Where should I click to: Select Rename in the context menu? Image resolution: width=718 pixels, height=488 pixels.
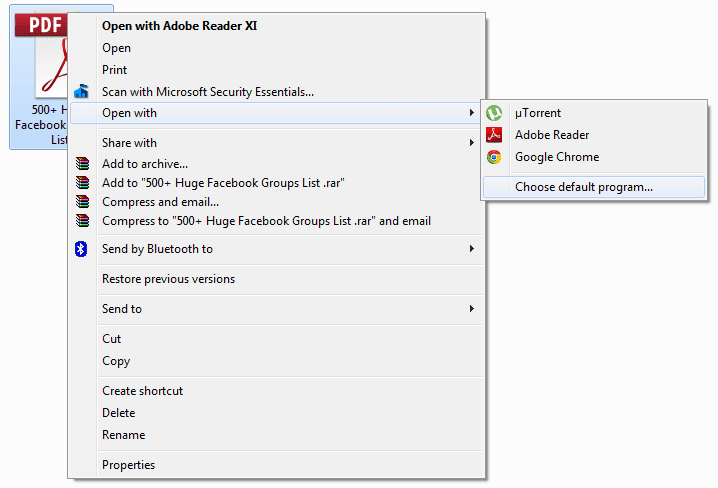pos(123,435)
